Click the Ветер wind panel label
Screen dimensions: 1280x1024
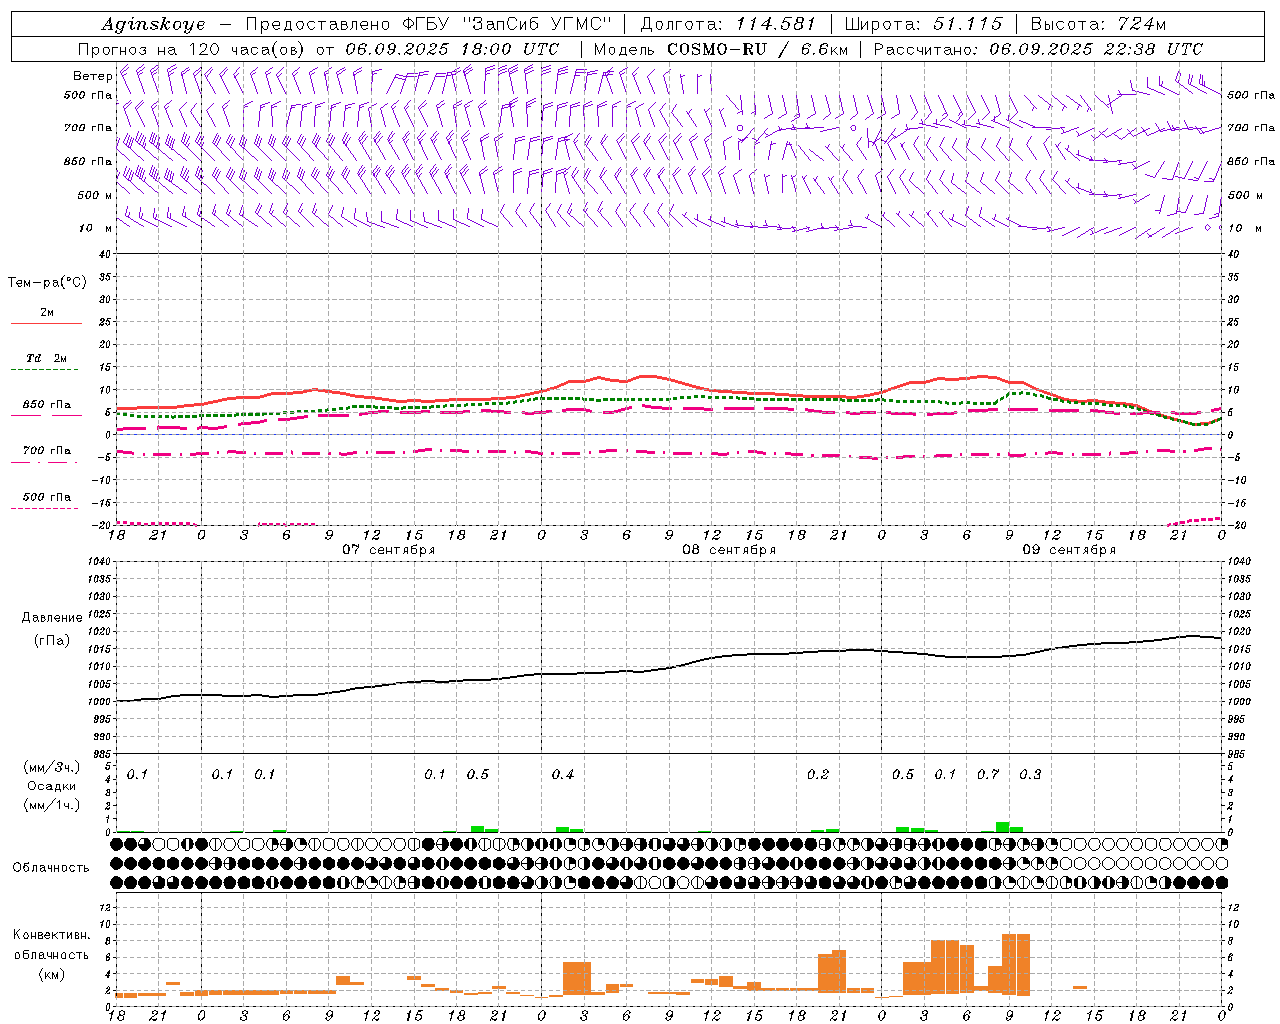coord(92,76)
